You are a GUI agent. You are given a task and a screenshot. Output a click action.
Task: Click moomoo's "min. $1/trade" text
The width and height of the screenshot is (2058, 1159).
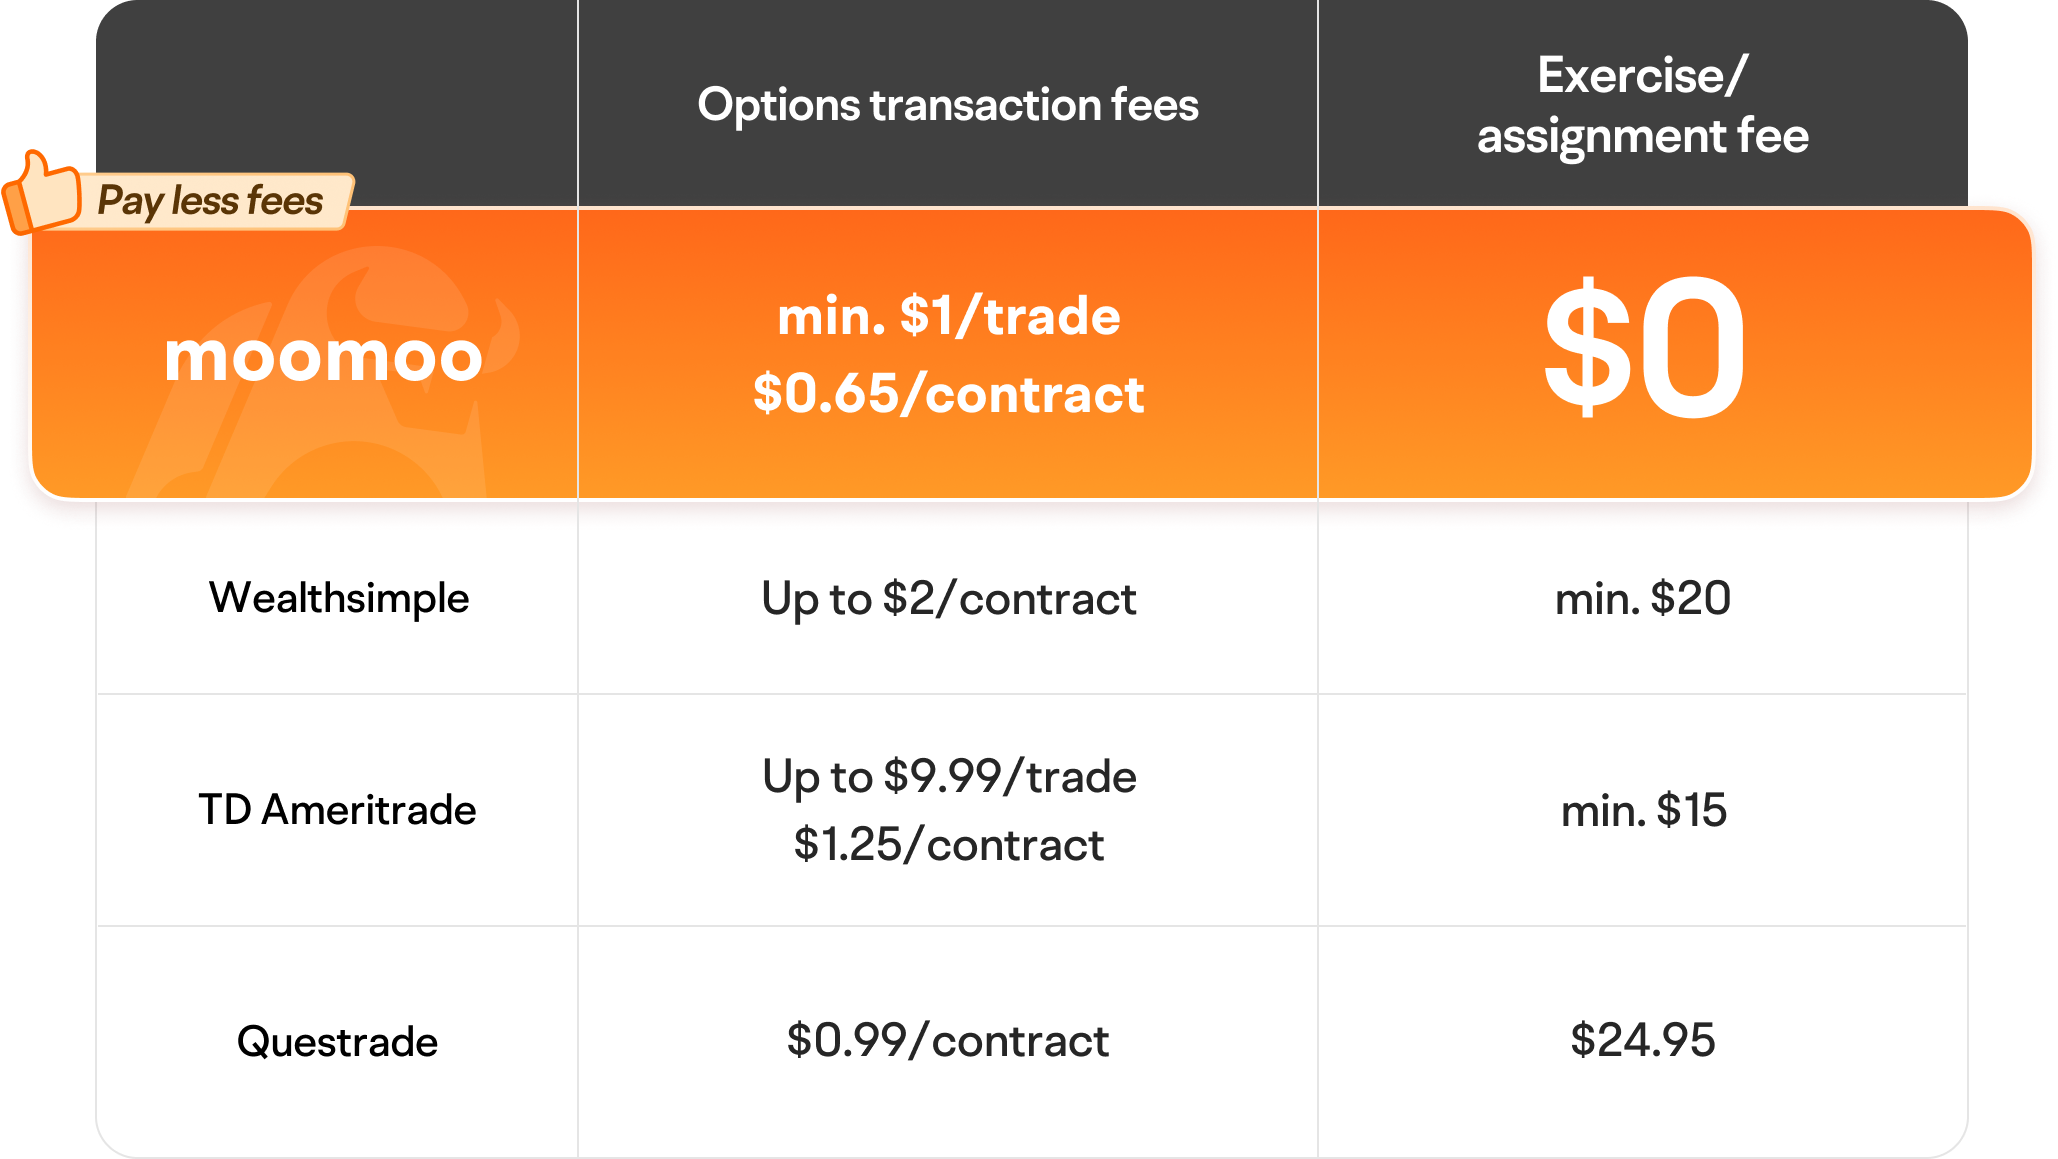948,317
